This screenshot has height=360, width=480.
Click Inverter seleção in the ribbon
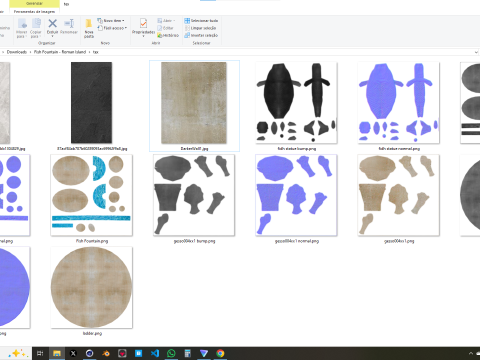pos(201,35)
